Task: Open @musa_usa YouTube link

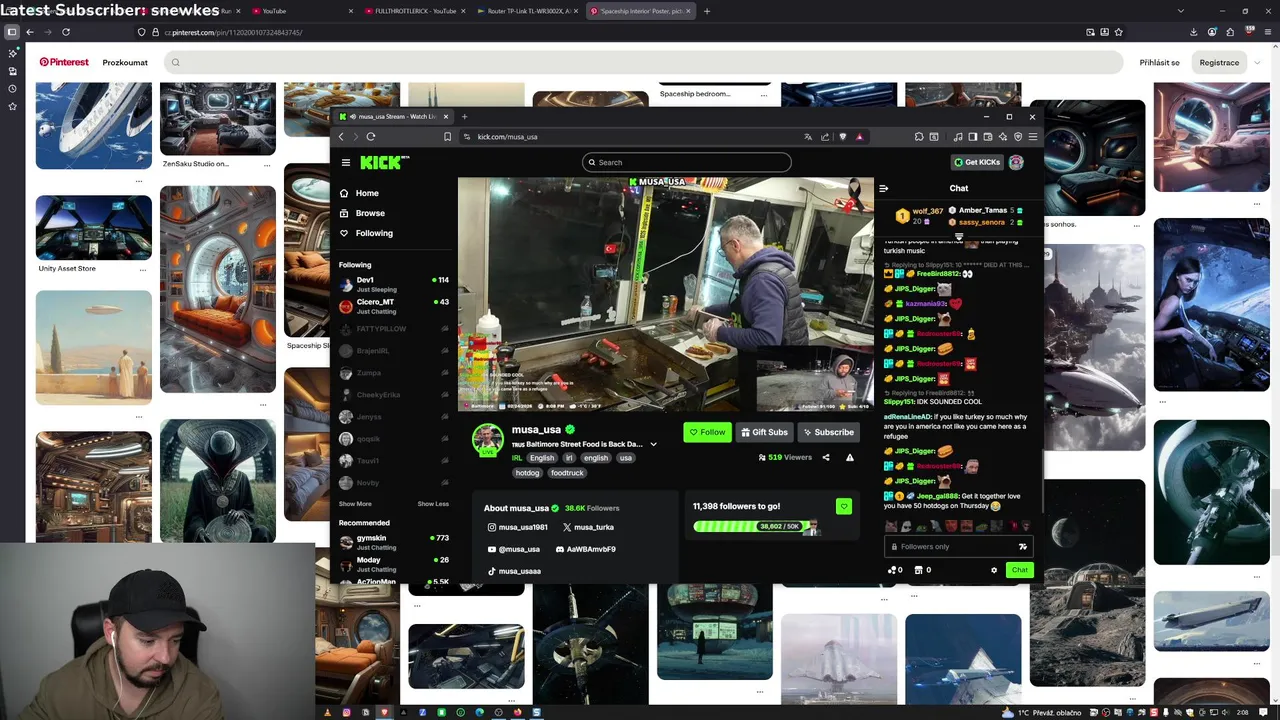Action: click(x=513, y=549)
